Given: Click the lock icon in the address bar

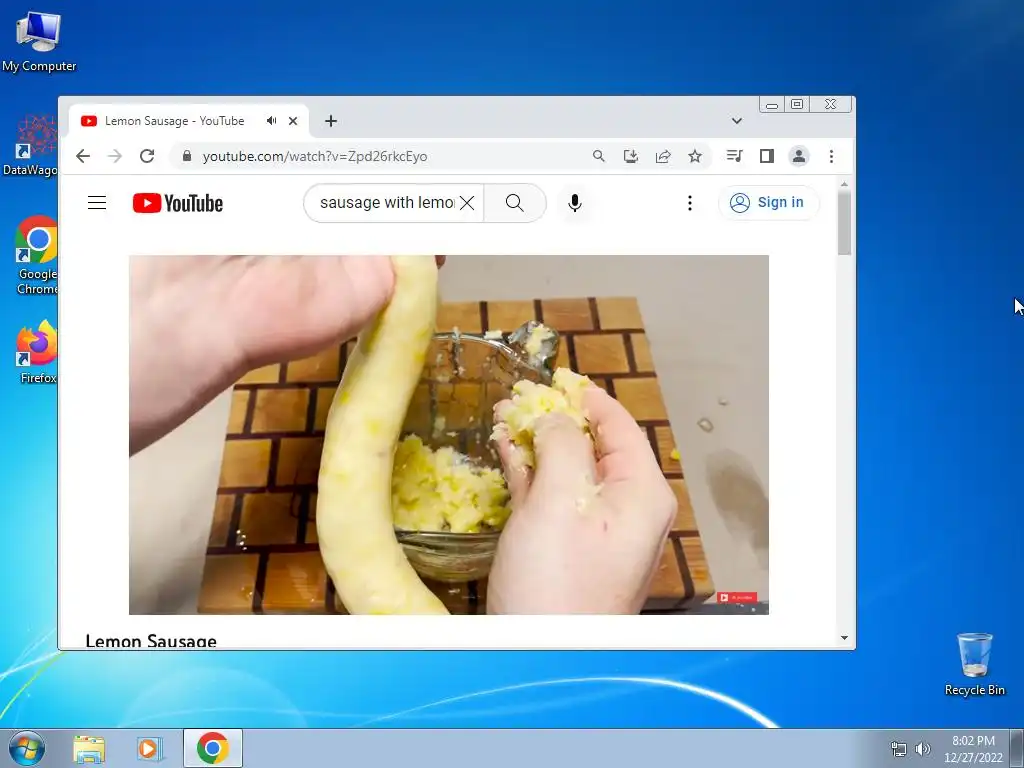Looking at the screenshot, I should coord(187,156).
